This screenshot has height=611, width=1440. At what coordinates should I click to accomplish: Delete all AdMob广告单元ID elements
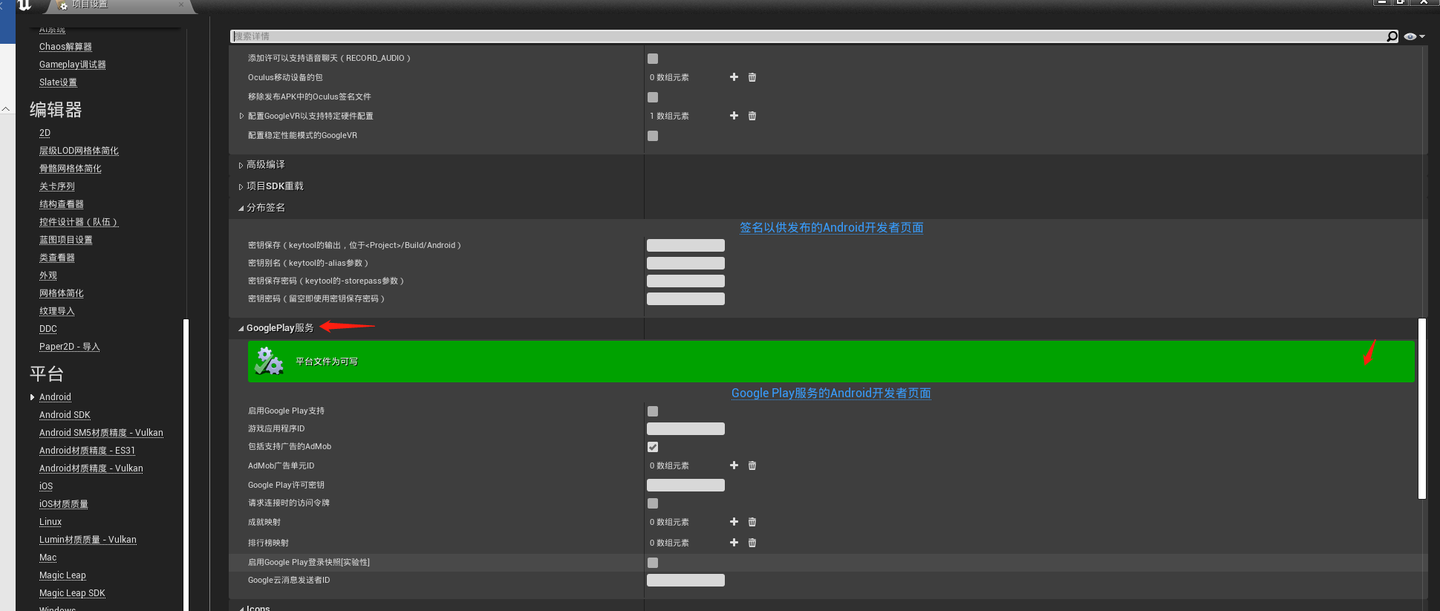752,465
